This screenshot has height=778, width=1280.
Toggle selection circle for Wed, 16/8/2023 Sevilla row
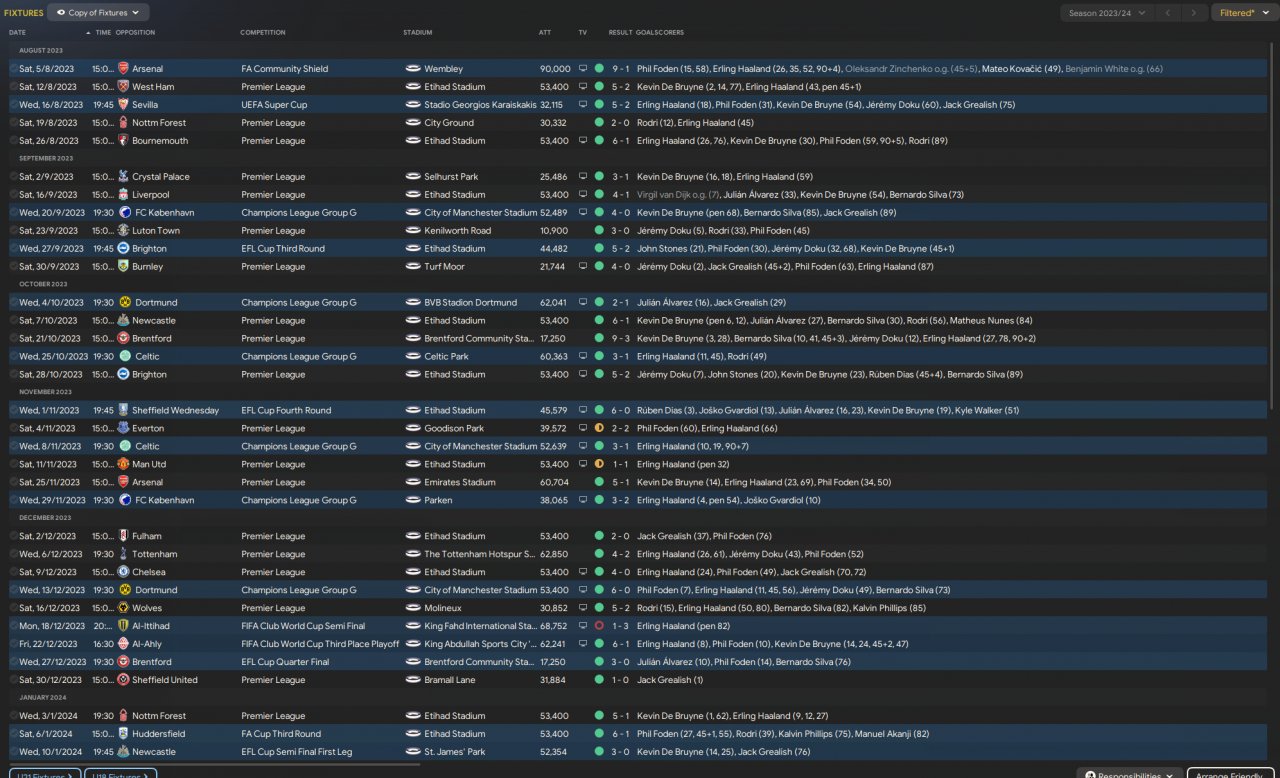[x=14, y=105]
